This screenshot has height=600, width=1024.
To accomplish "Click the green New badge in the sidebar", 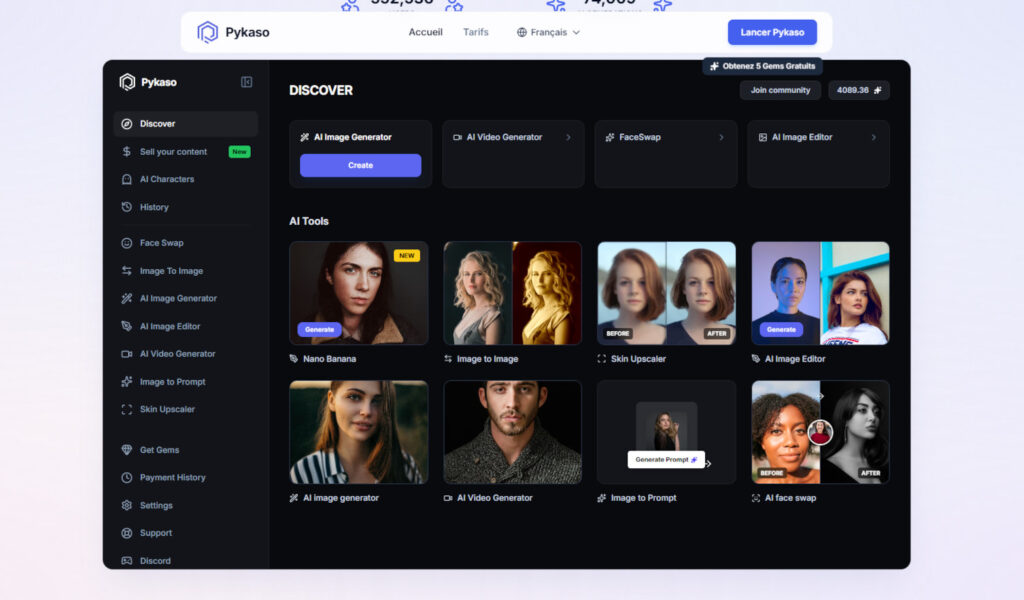I will click(x=240, y=151).
